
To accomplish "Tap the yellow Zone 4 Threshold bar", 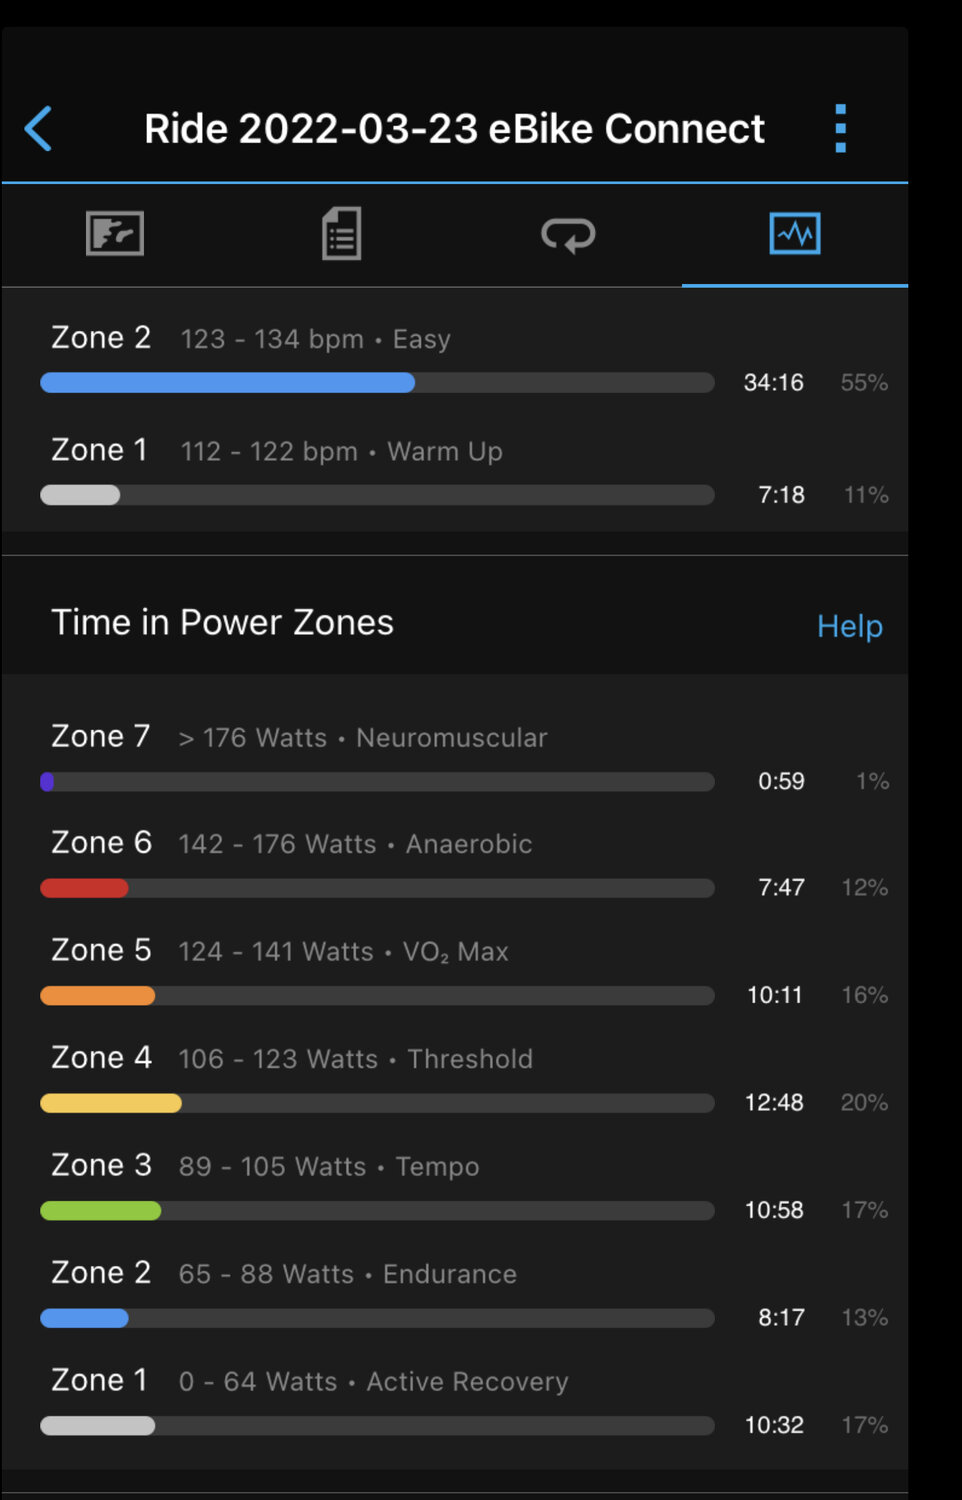I will pos(110,1103).
